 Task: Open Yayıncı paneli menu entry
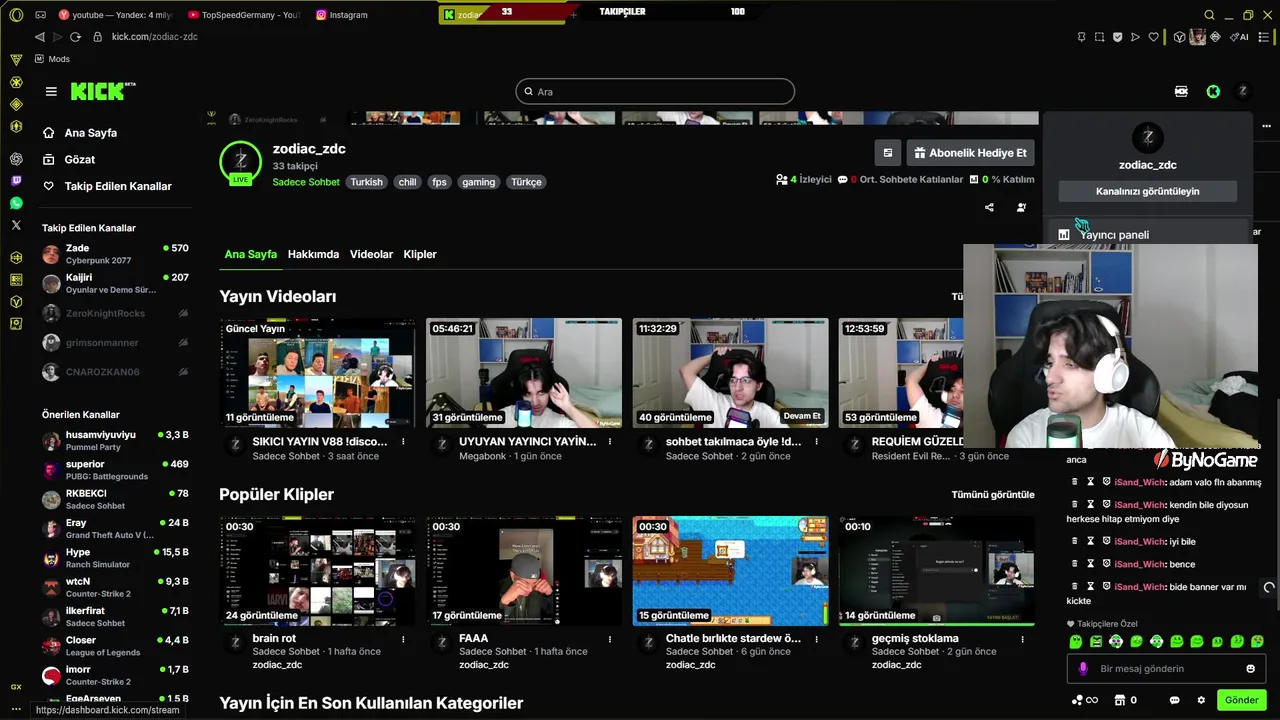(1147, 235)
